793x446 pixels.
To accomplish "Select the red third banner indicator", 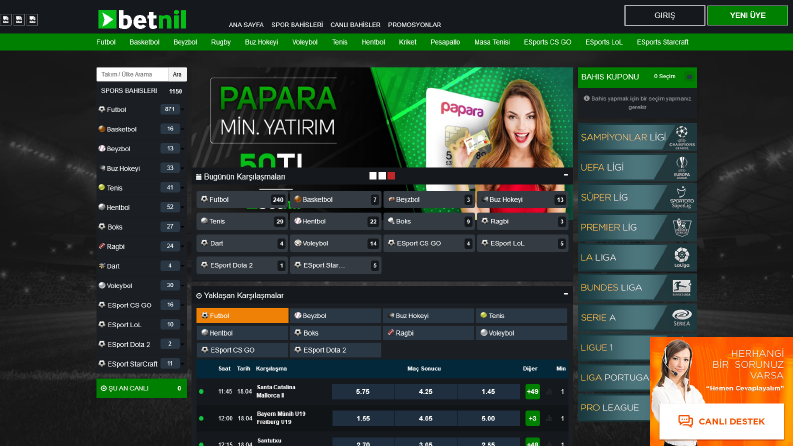I will [x=391, y=176].
